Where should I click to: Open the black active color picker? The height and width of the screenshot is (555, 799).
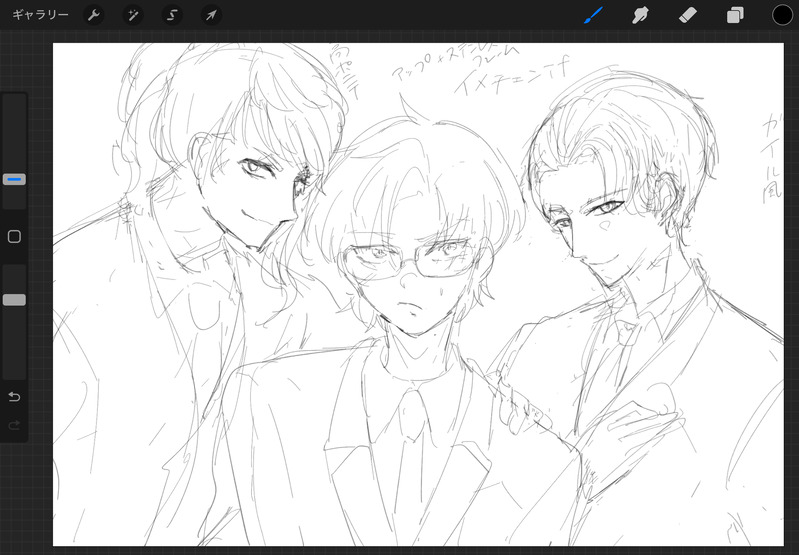coord(782,15)
